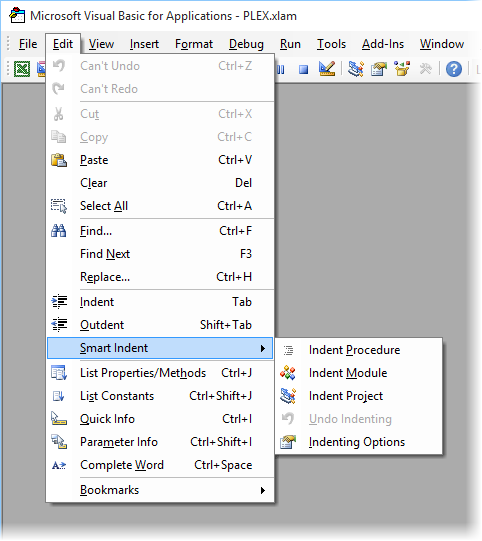This screenshot has height=541, width=482.
Task: Click the Toolbox hammer-wrench icon
Action: 425,69
